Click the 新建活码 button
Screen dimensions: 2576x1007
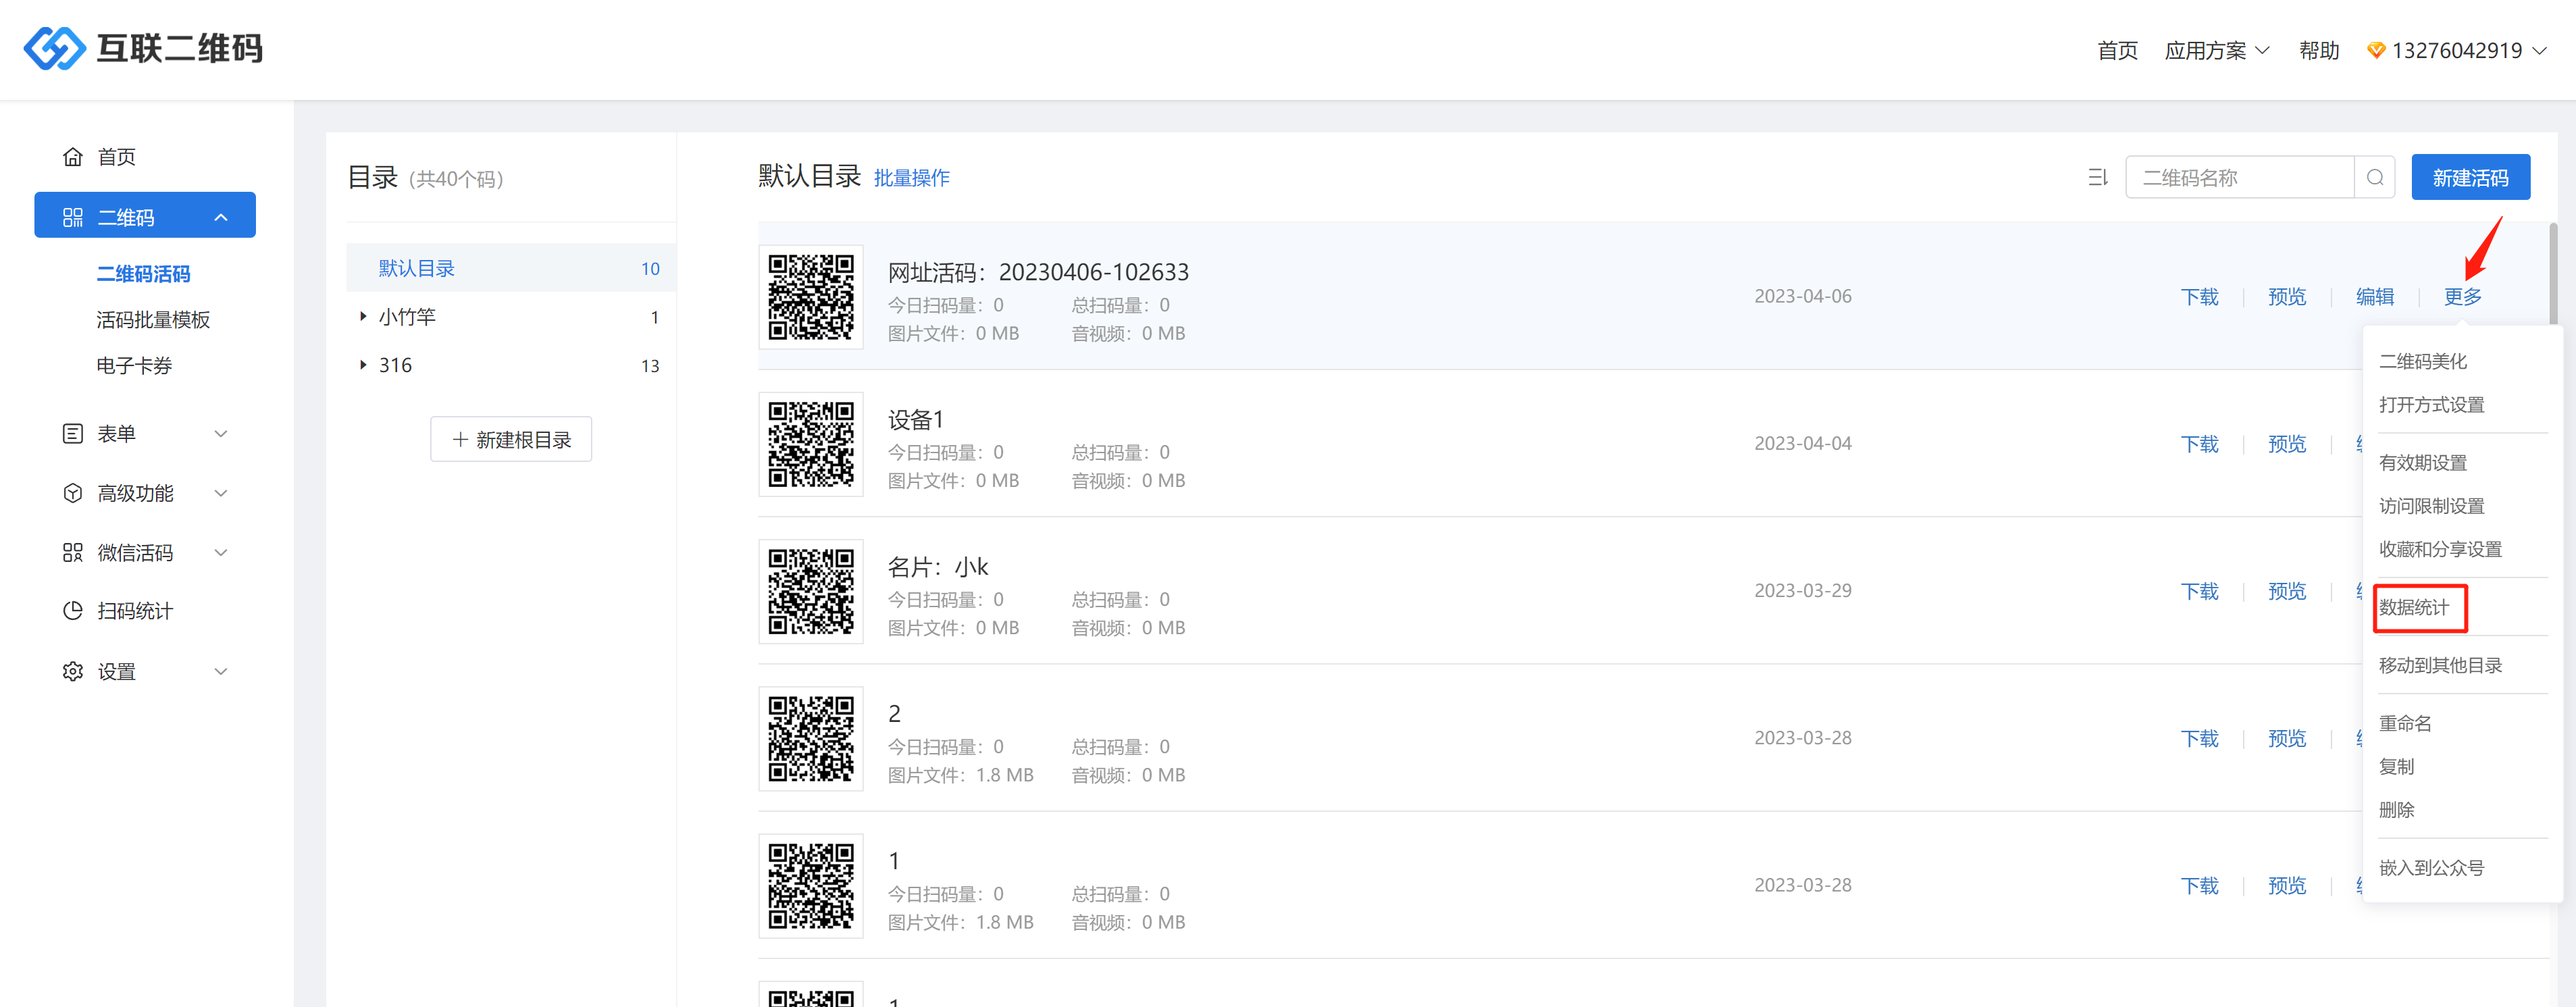pos(2470,177)
